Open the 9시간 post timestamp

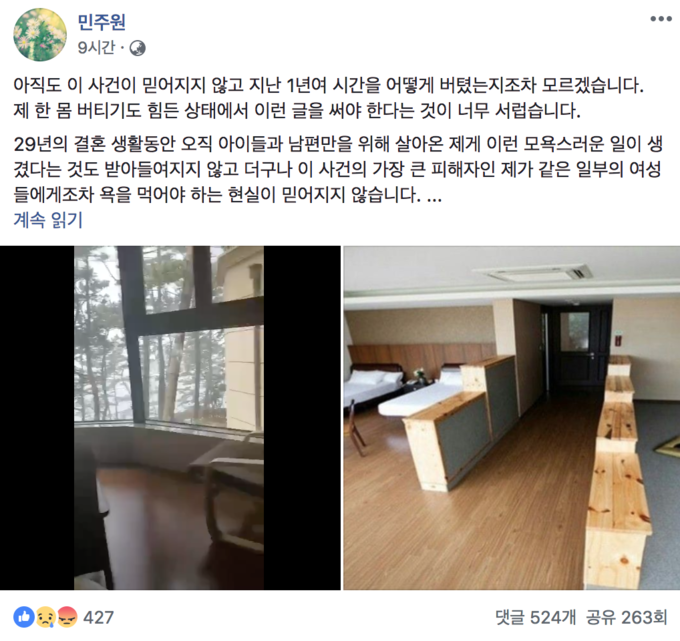(x=96, y=47)
